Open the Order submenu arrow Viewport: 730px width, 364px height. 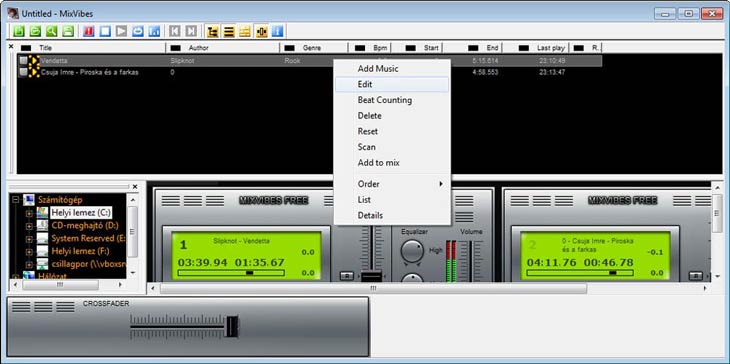click(x=441, y=184)
